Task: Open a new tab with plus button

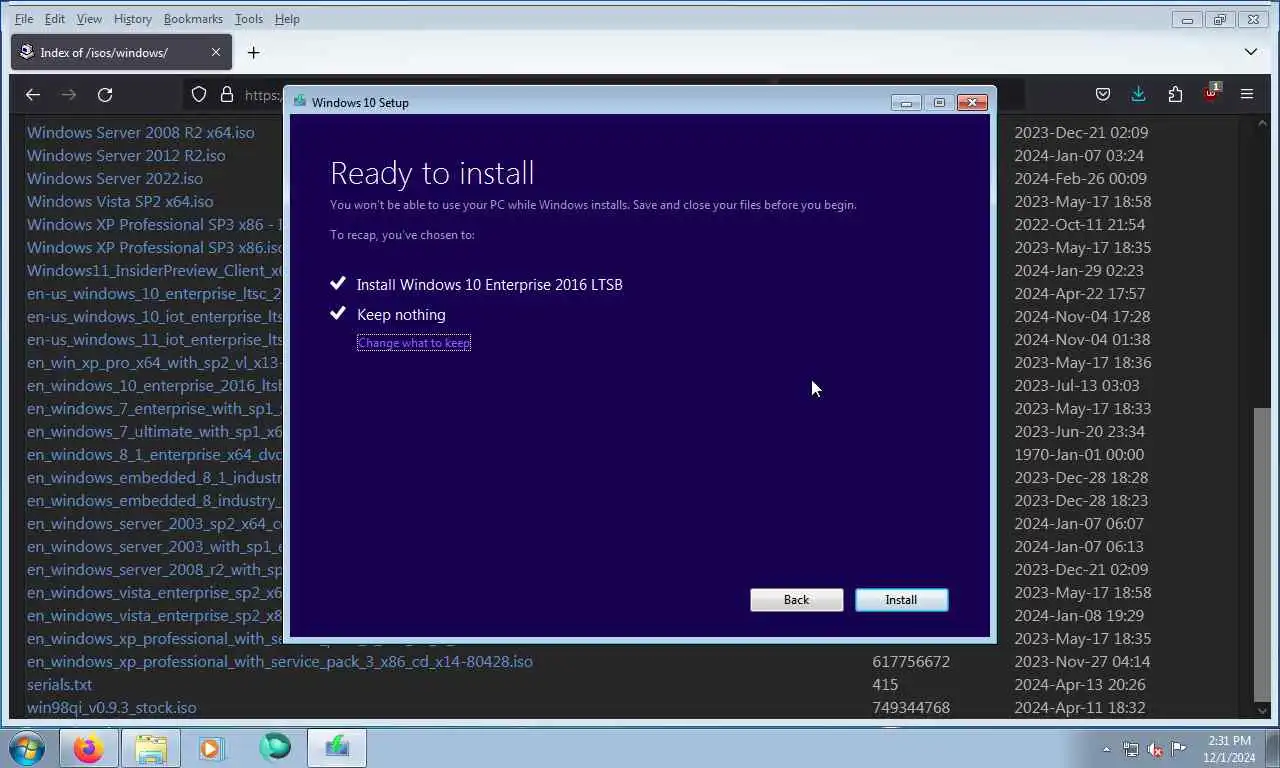Action: (253, 52)
